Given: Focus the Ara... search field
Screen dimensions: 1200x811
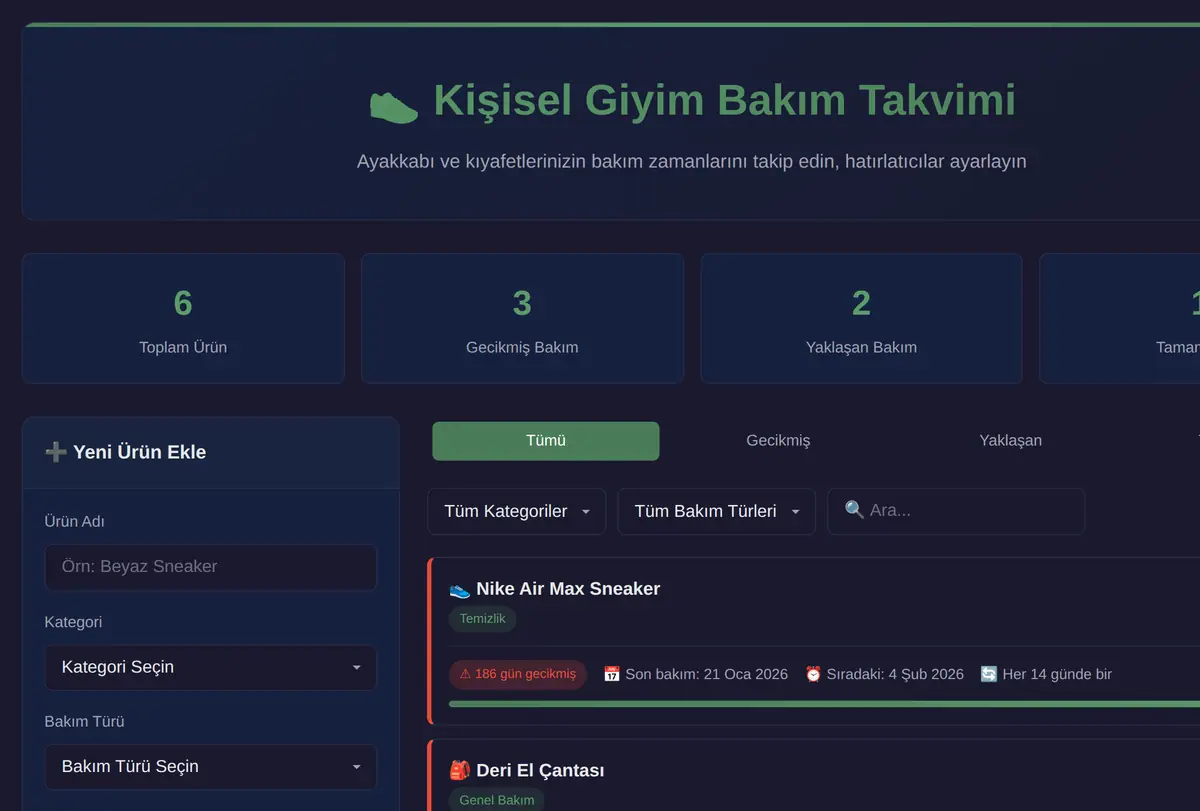Looking at the screenshot, I should click(x=956, y=511).
